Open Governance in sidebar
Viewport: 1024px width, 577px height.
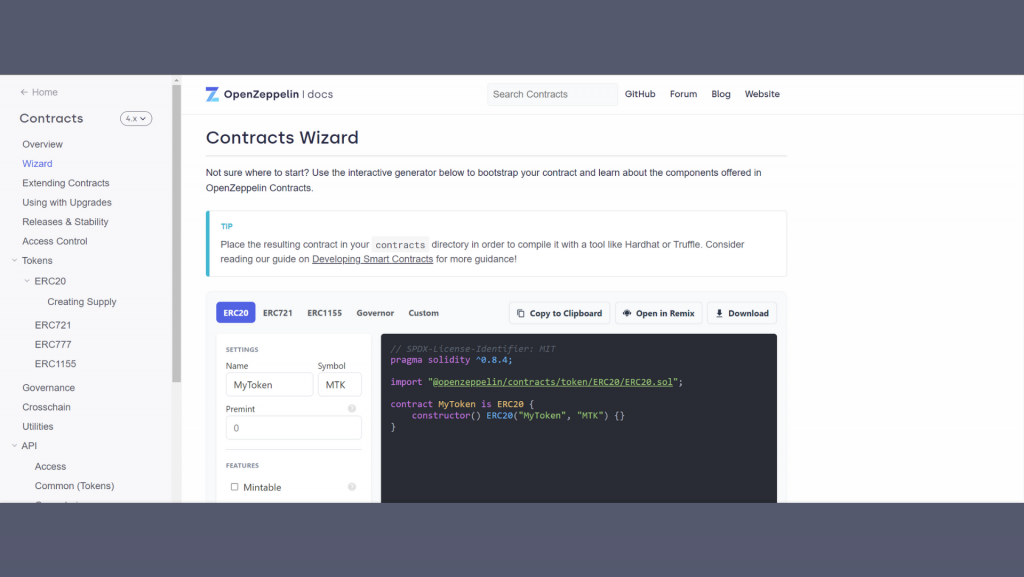click(48, 388)
